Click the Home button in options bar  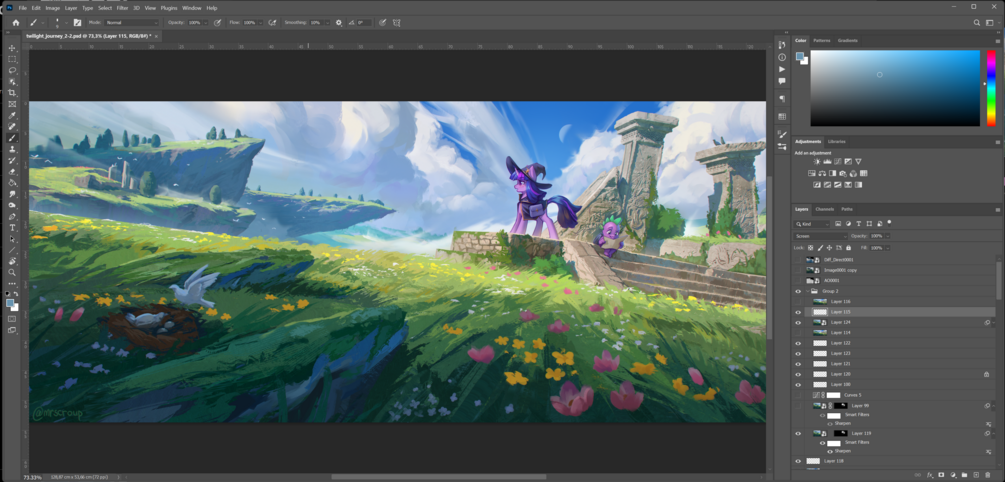(16, 22)
